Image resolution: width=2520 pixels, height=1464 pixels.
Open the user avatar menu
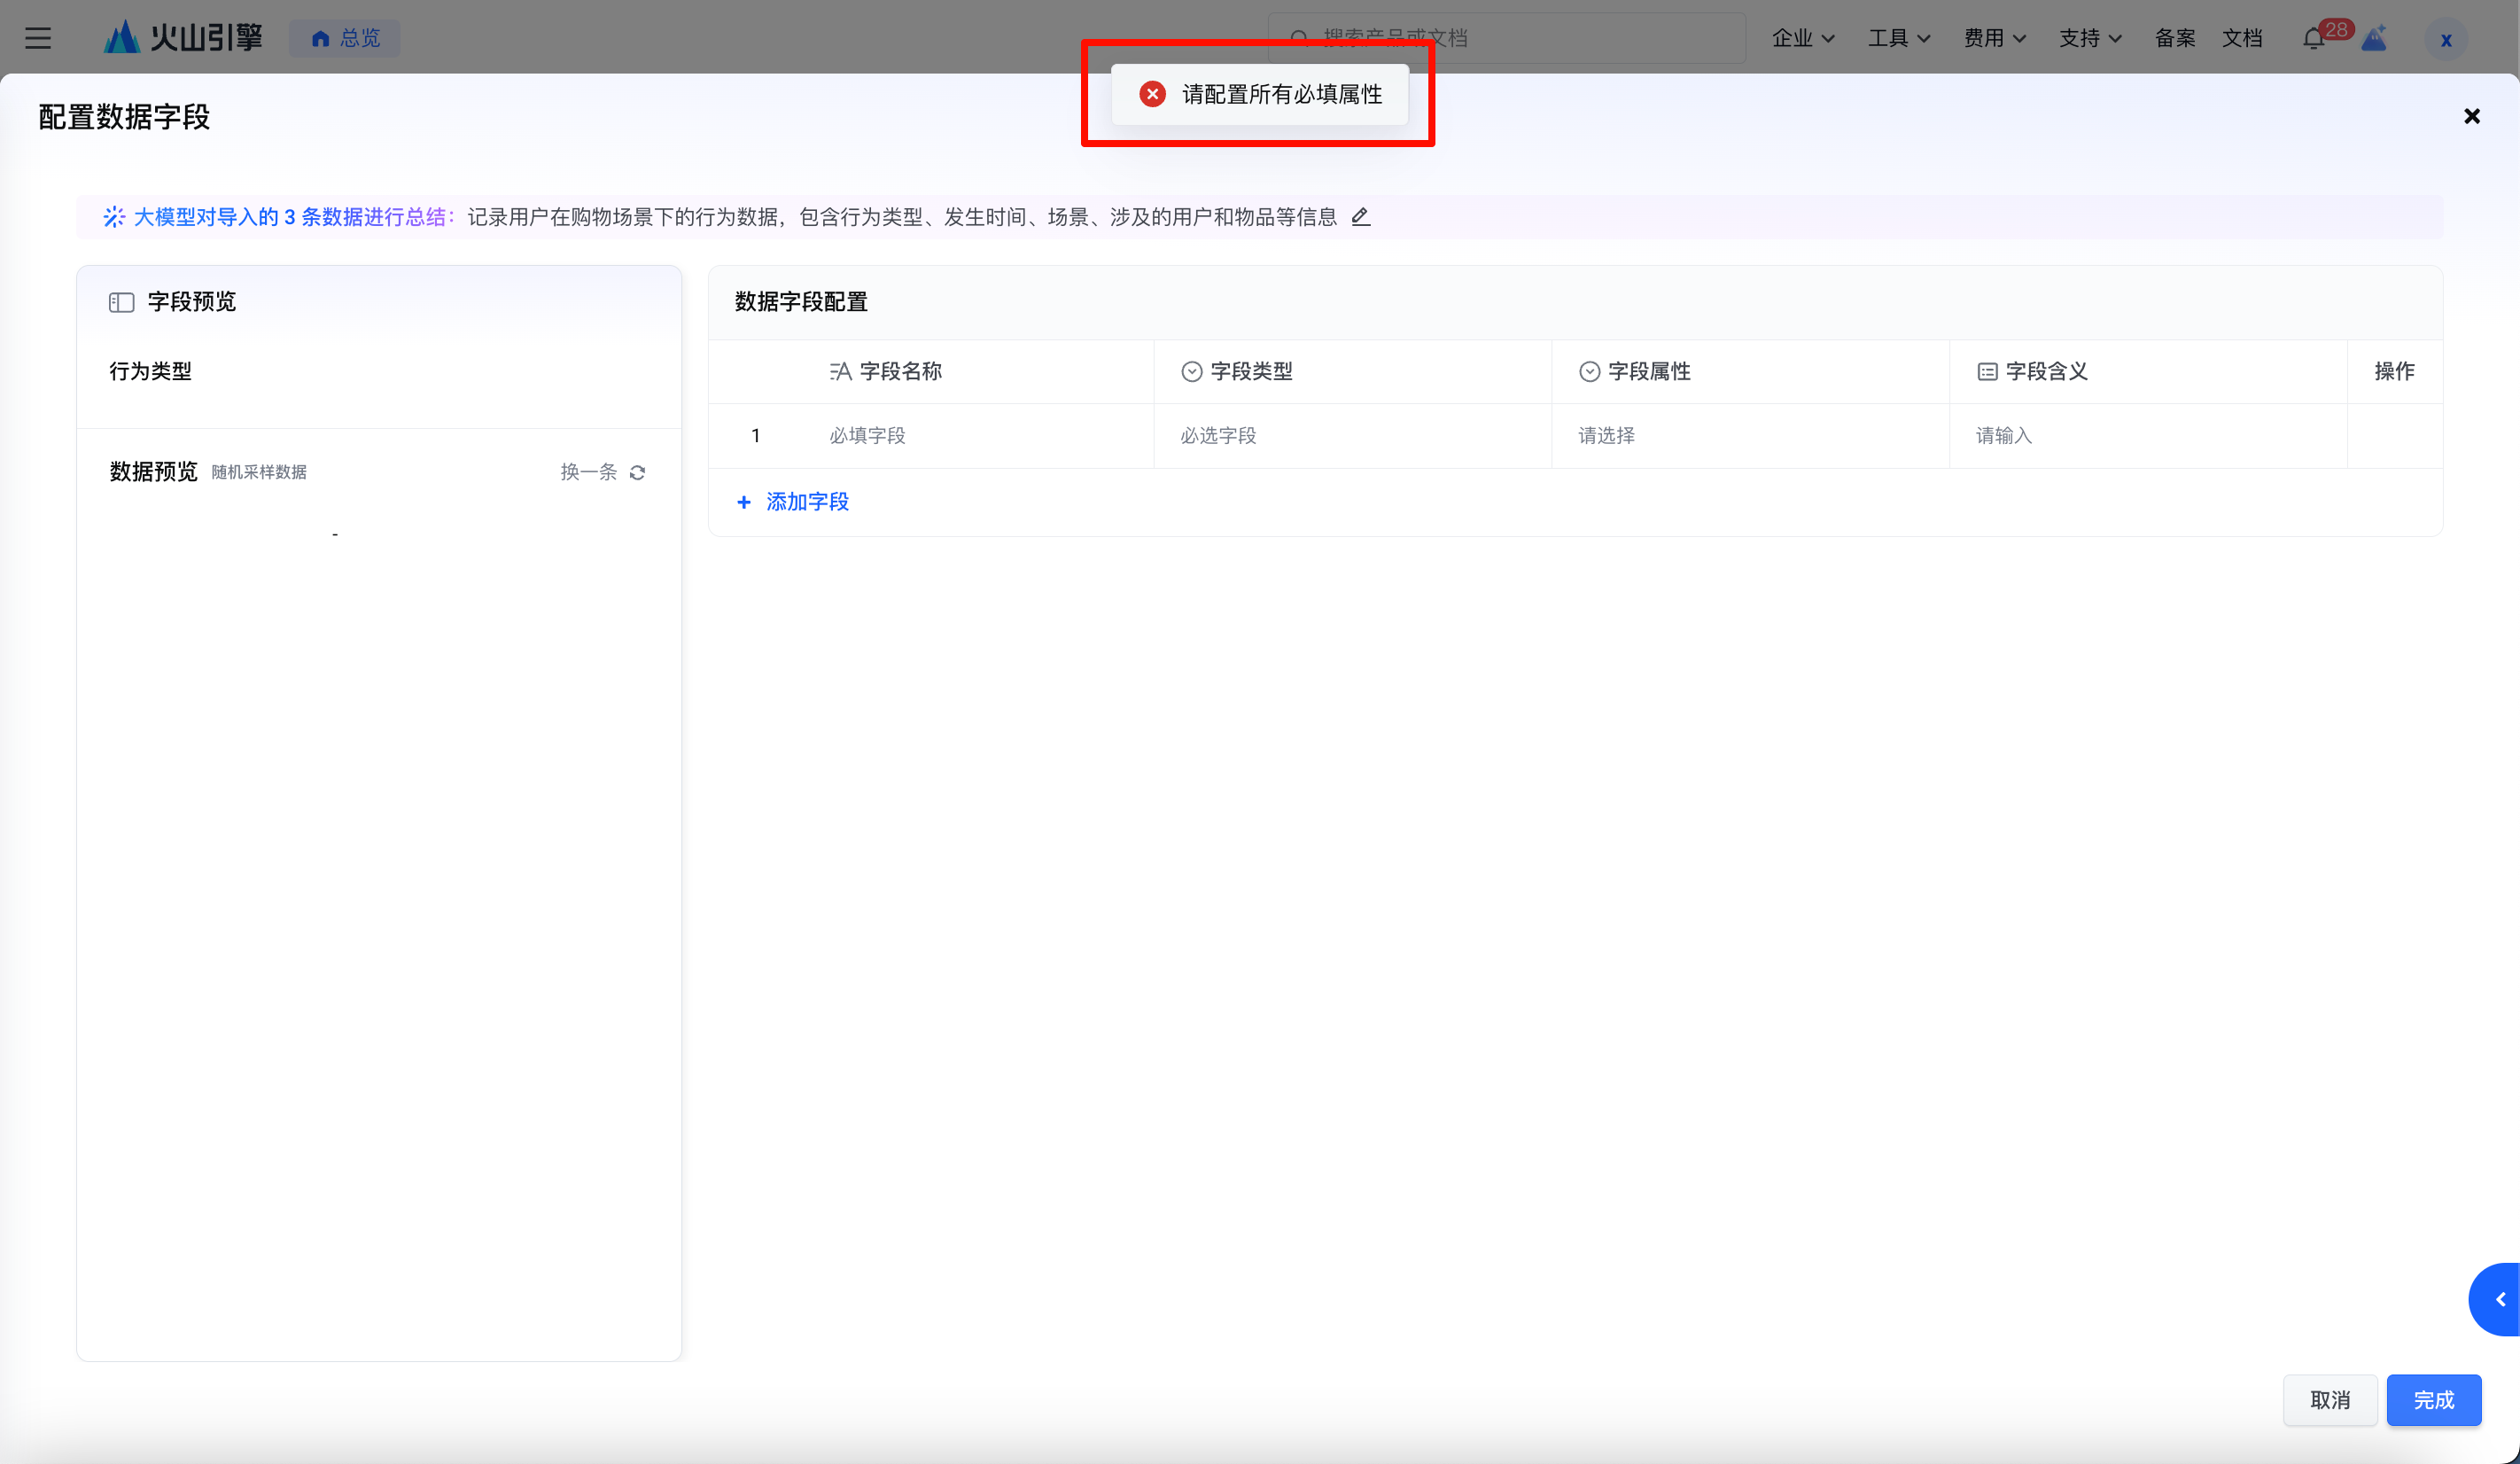[2445, 39]
